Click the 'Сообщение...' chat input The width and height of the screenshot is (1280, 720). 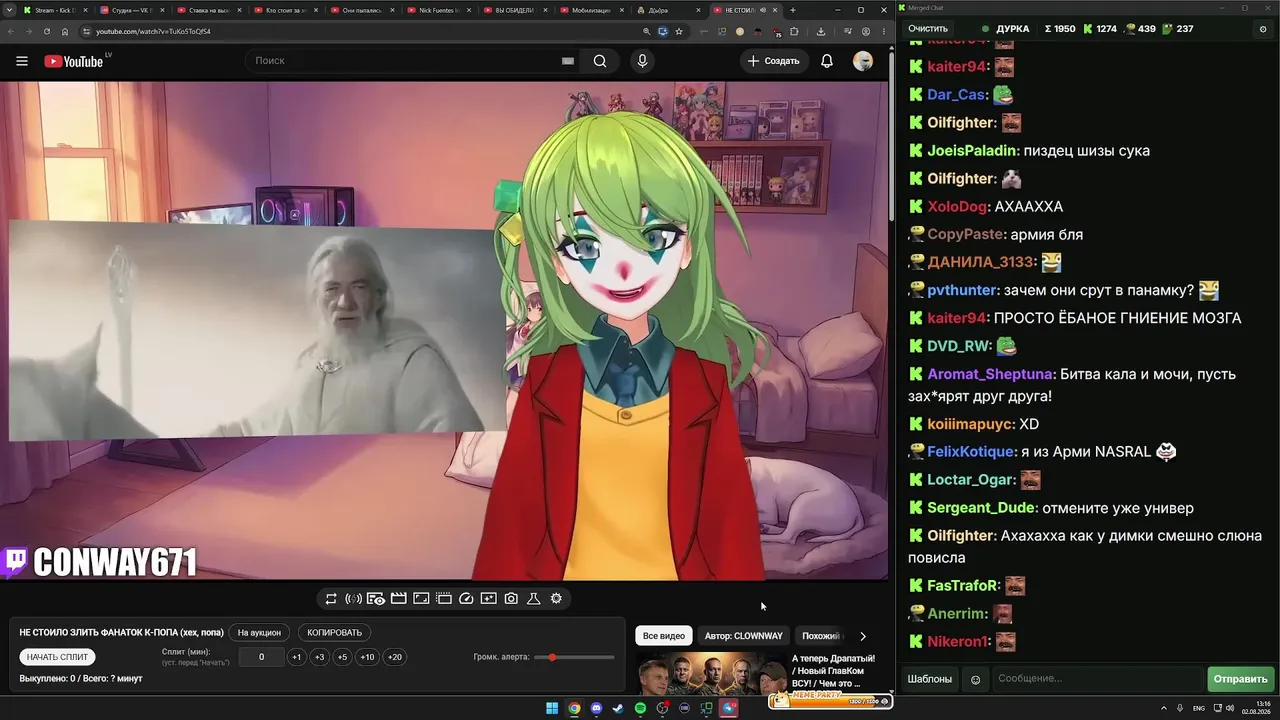tap(1097, 680)
